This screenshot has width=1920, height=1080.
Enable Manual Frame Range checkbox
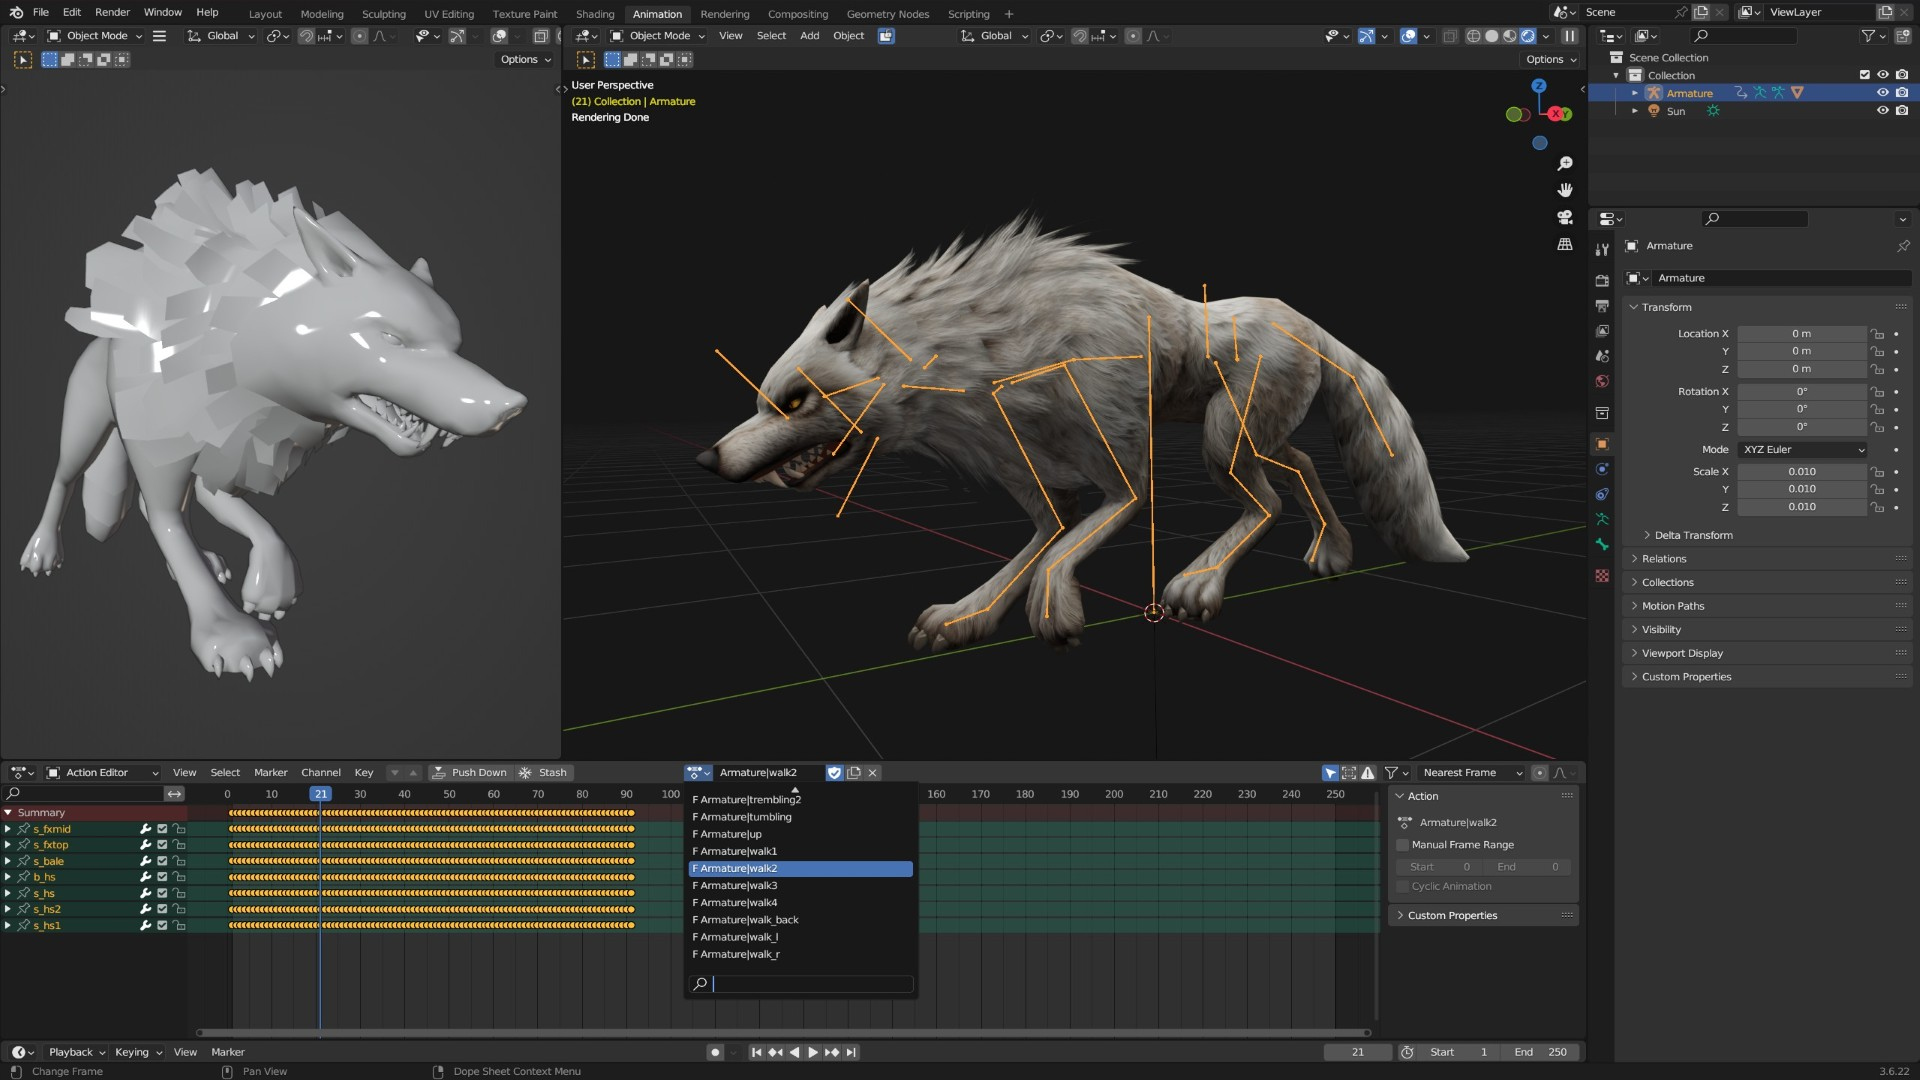[1403, 845]
